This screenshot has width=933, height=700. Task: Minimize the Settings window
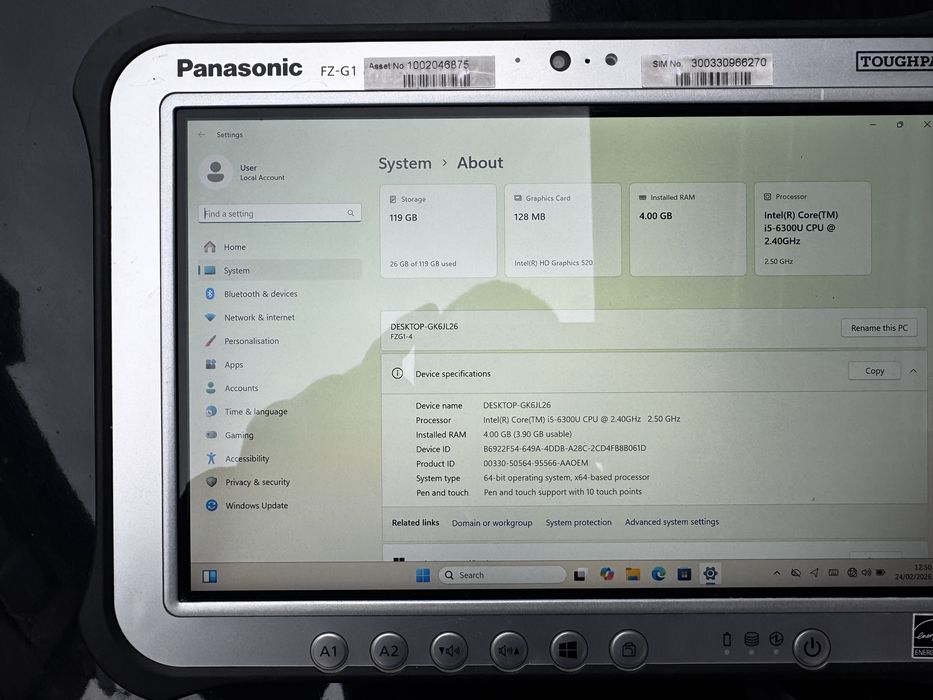[x=873, y=124]
